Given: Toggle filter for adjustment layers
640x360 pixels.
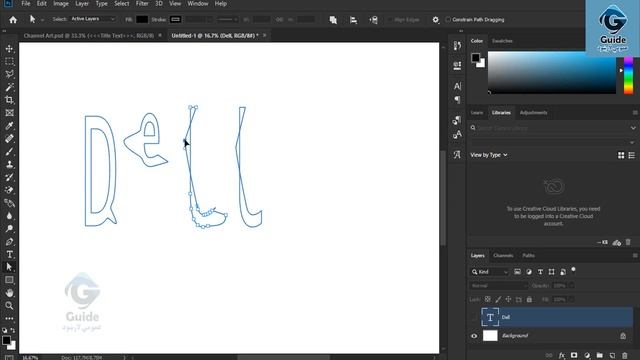Looking at the screenshot, I should coord(529,272).
